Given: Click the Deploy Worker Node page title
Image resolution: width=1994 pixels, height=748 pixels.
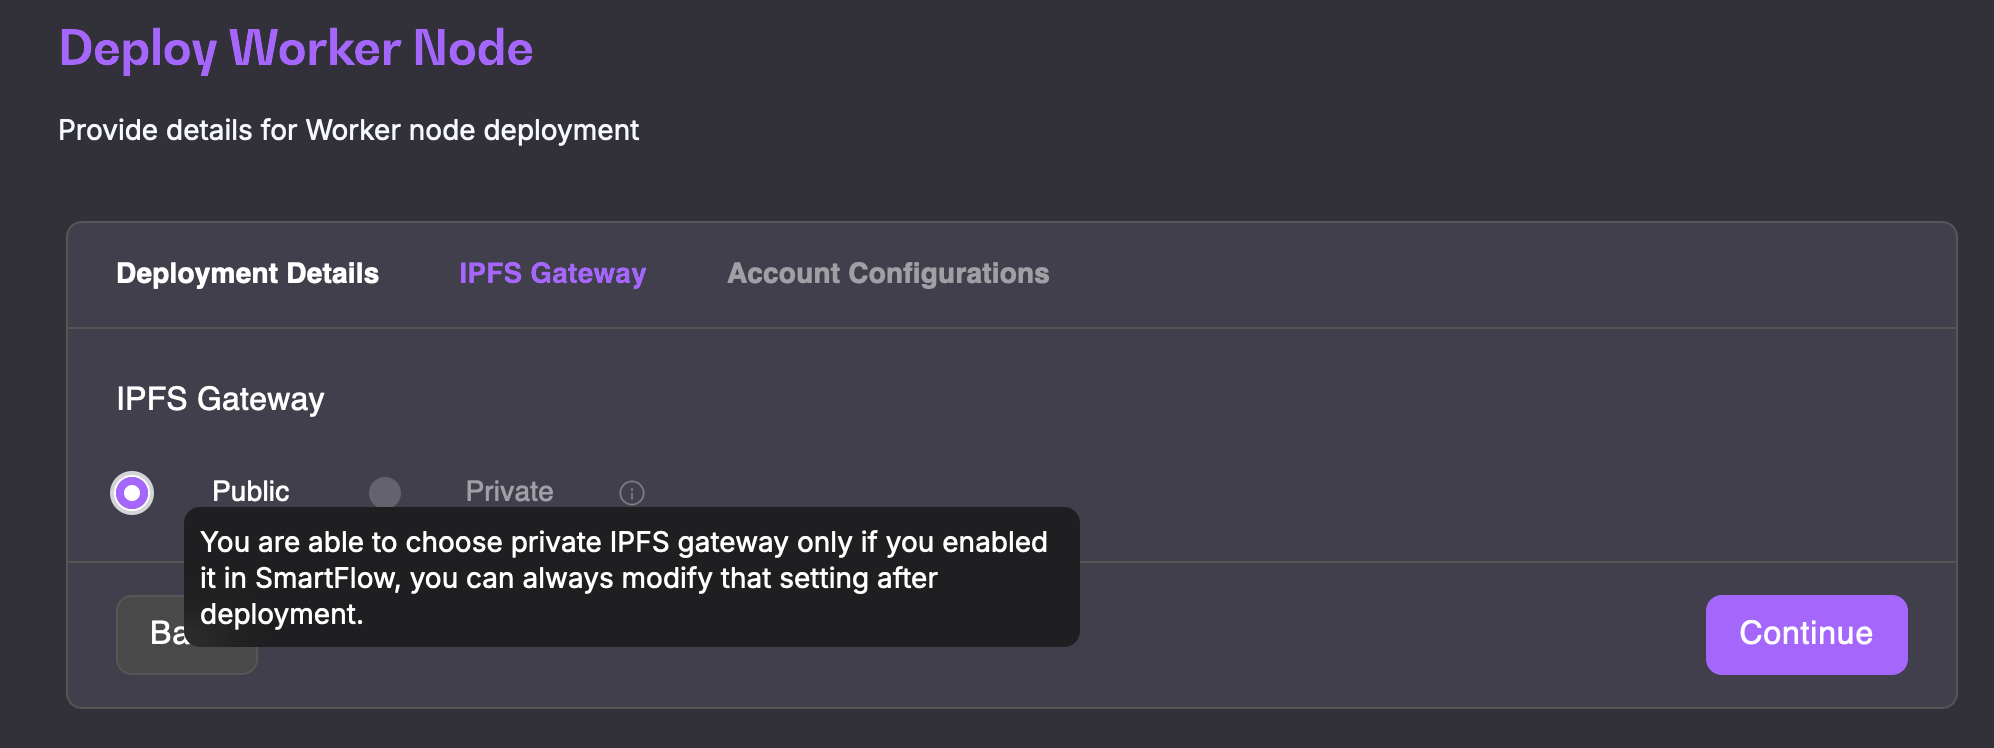Looking at the screenshot, I should (295, 48).
